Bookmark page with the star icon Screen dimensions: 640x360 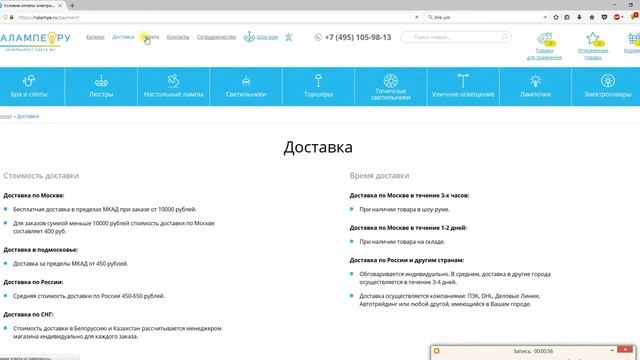coord(556,17)
